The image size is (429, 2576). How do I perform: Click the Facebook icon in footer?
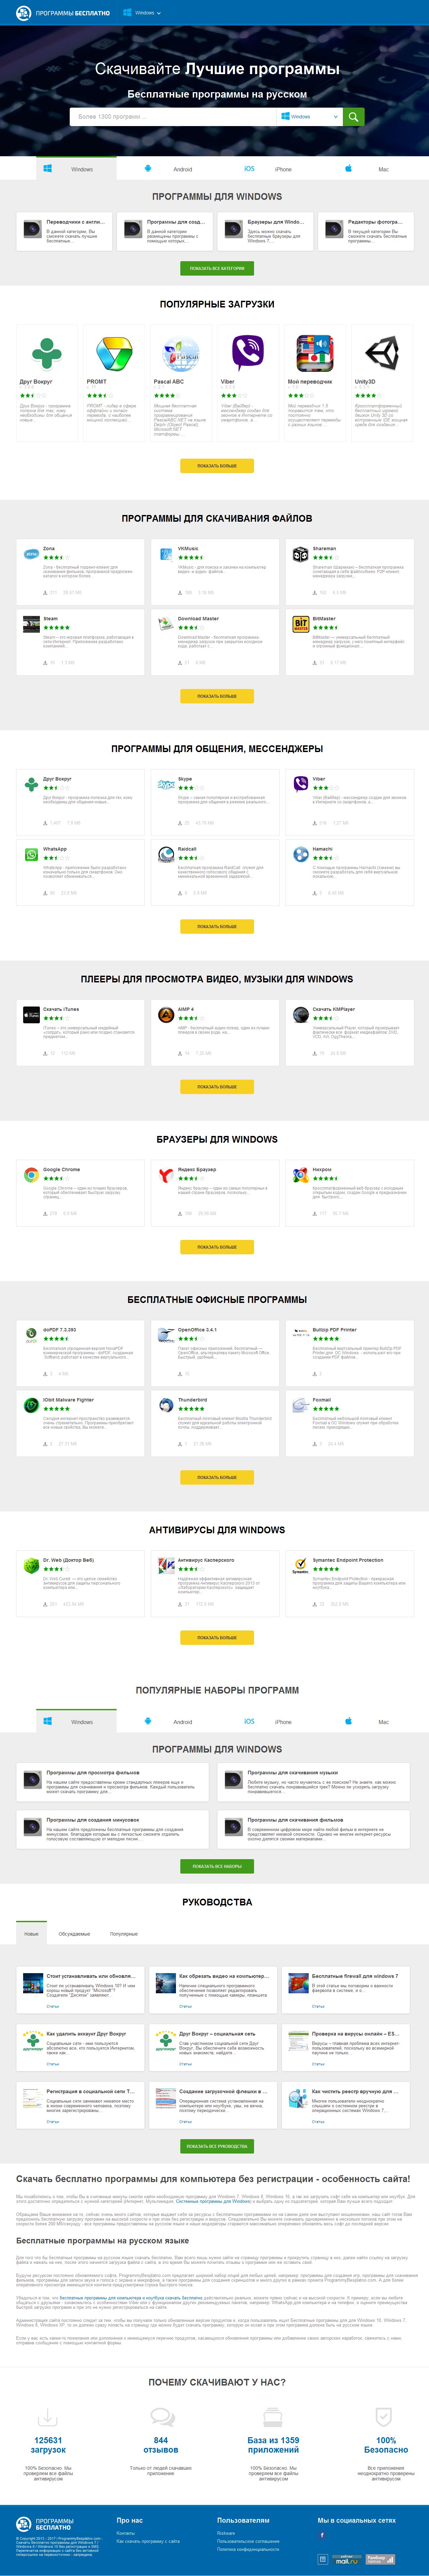click(322, 2535)
